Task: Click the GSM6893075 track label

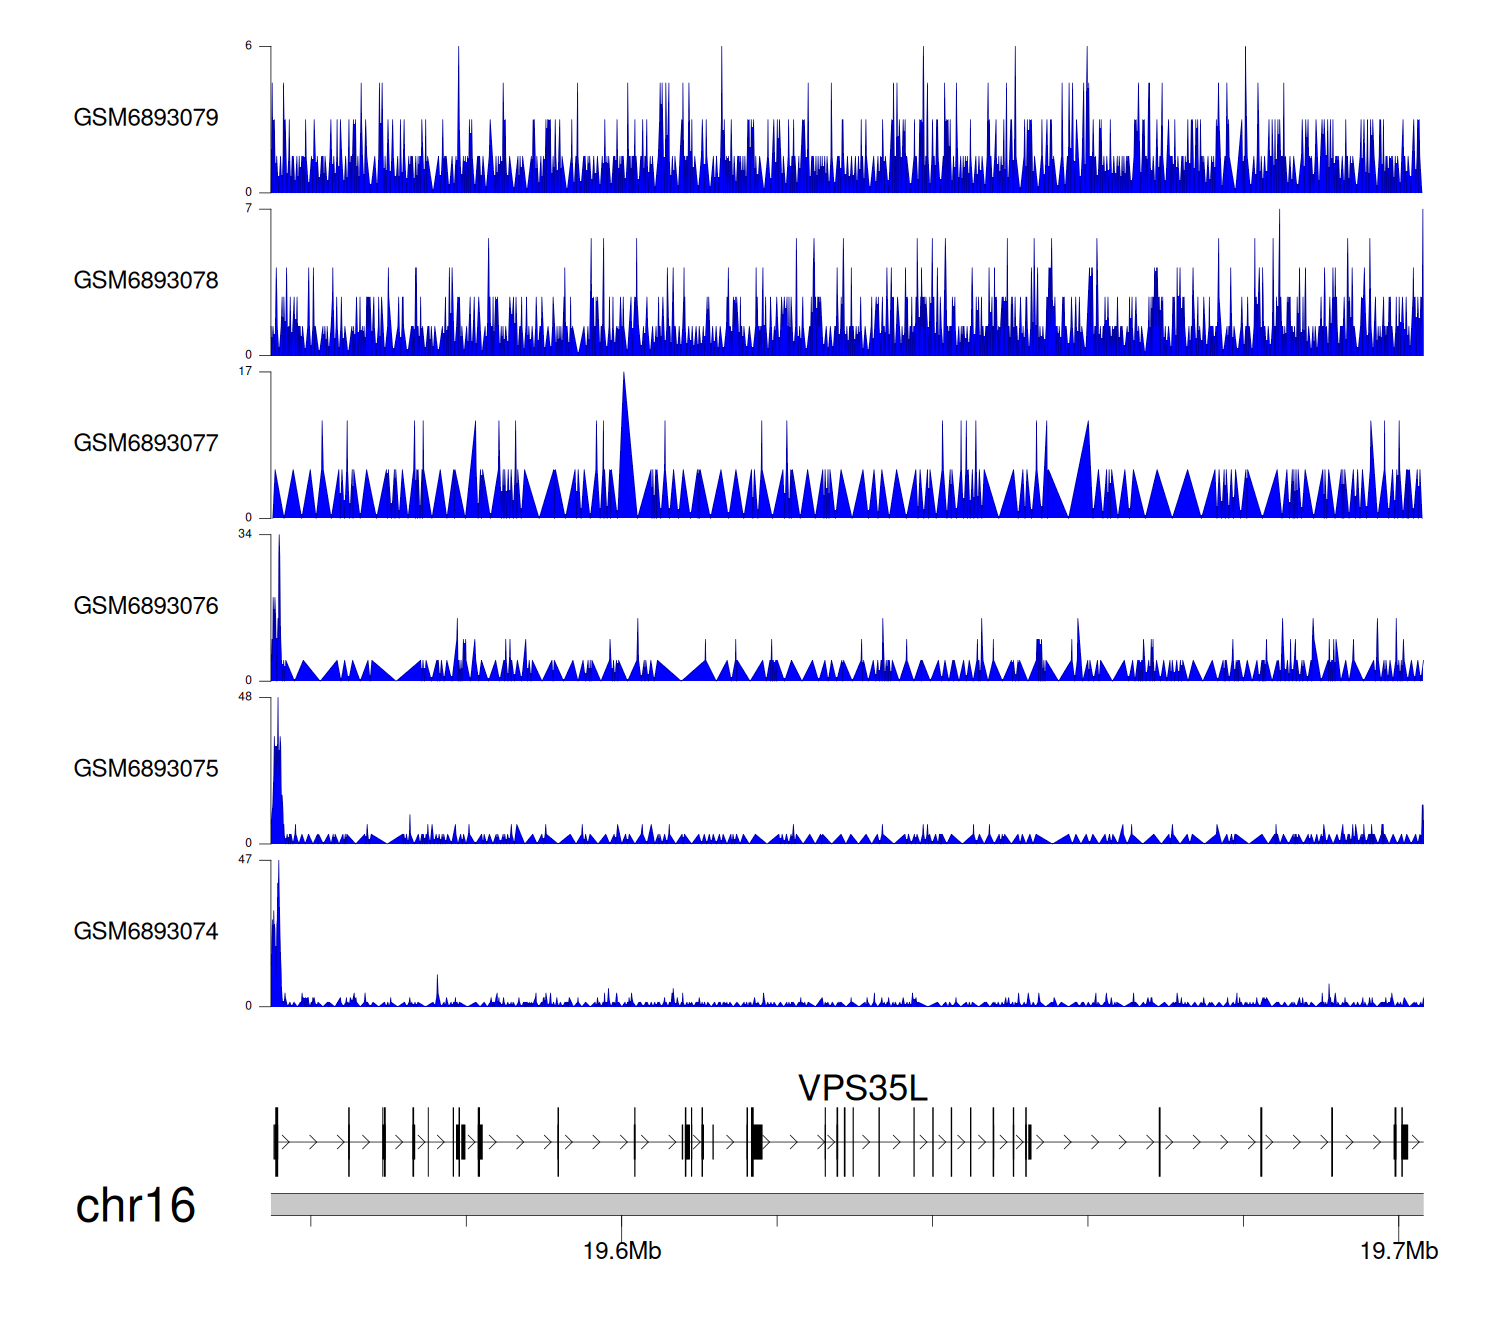Action: pyautogui.click(x=146, y=769)
